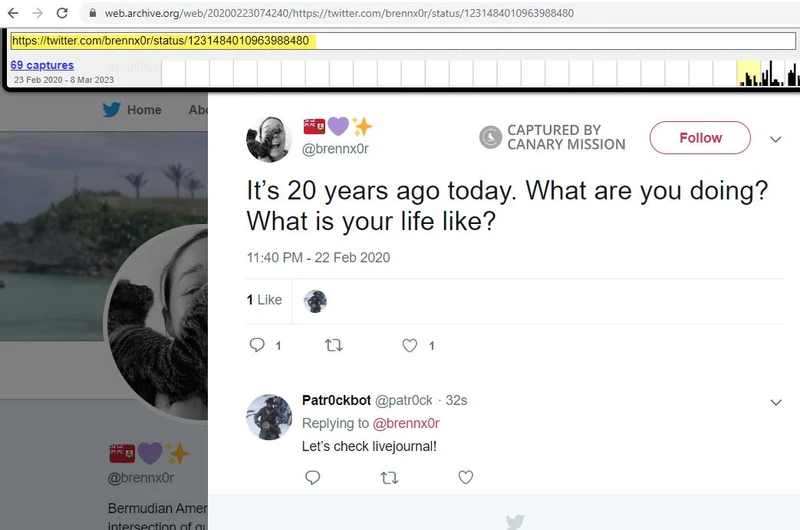Image resolution: width=800 pixels, height=530 pixels.
Task: Reload the page with the refresh icon
Action: tap(62, 14)
